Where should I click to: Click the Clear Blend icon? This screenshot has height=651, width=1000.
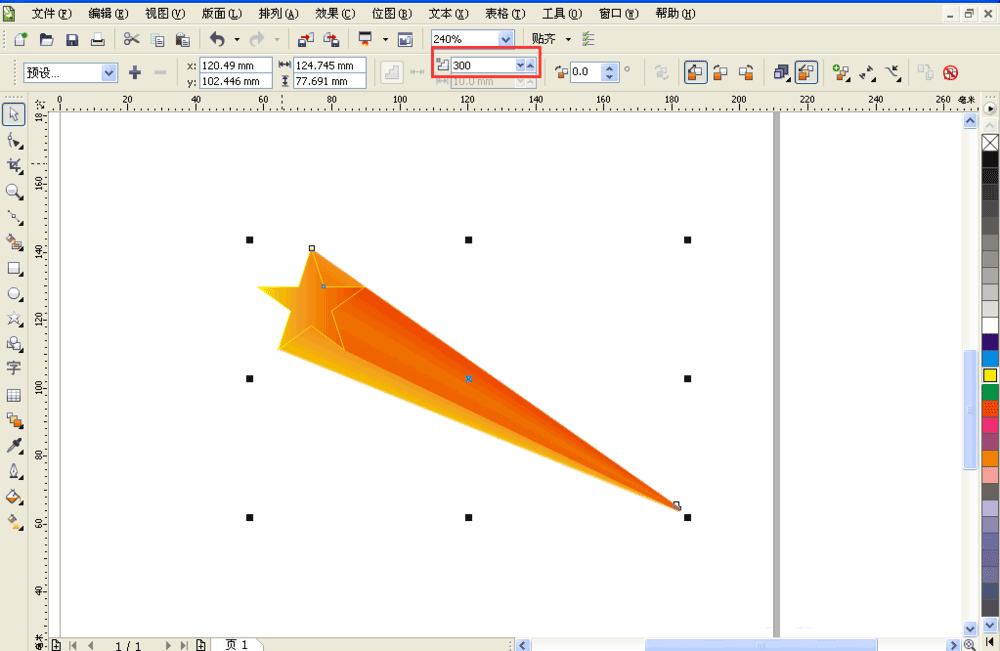(x=950, y=73)
